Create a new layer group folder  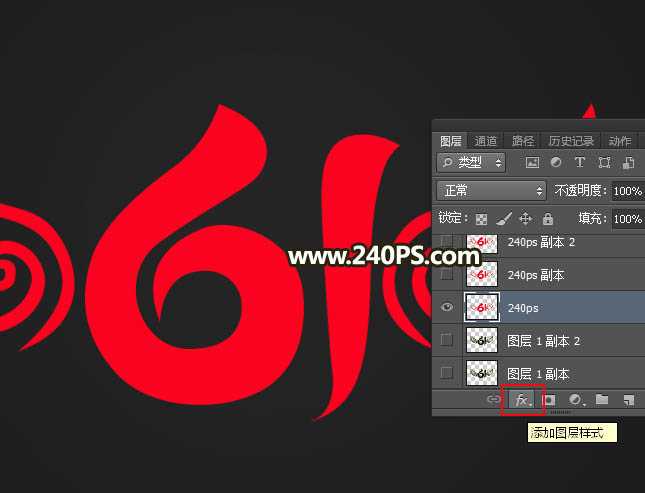[x=602, y=400]
